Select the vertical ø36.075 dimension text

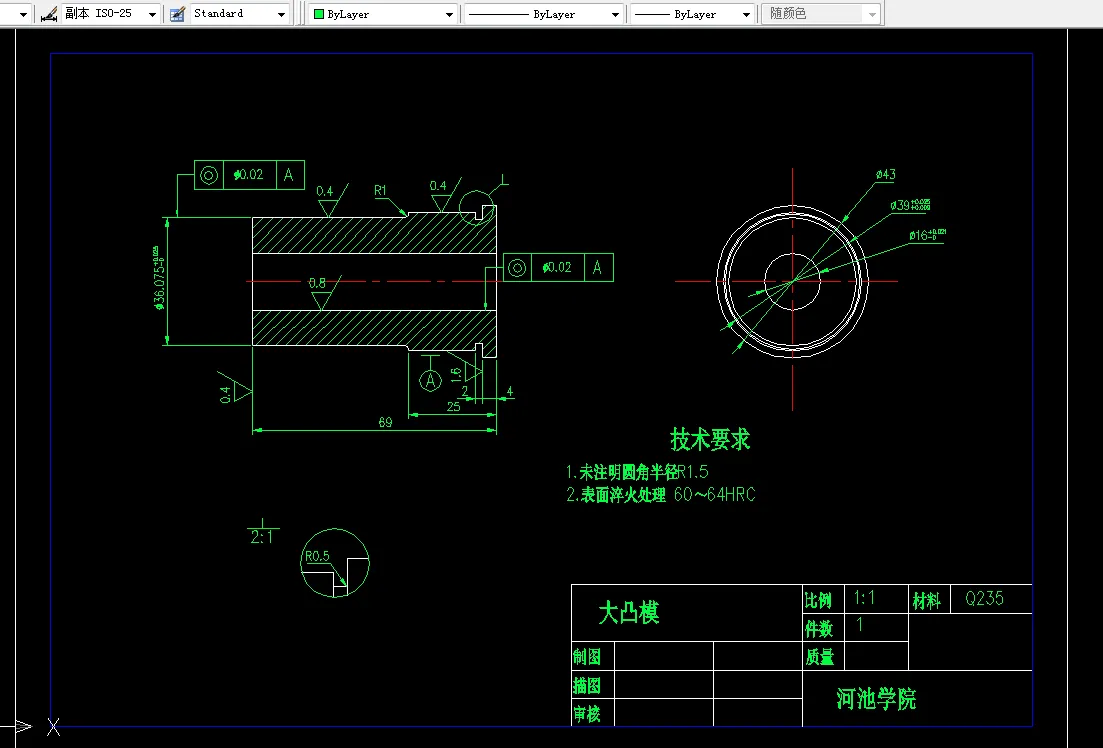159,278
